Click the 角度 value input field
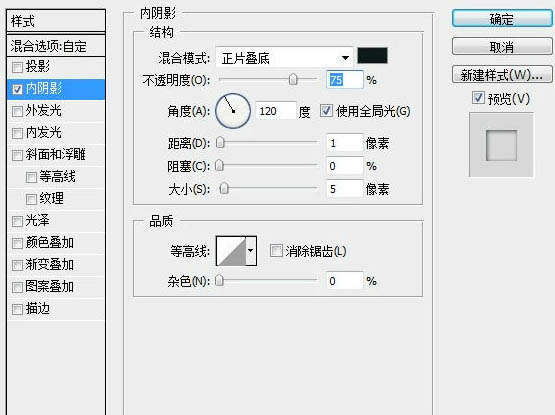Image resolution: width=555 pixels, height=415 pixels. click(x=275, y=111)
